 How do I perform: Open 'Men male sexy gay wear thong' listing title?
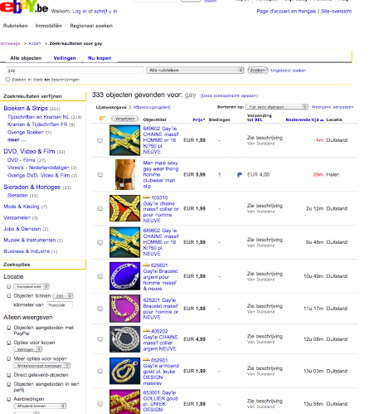[161, 175]
